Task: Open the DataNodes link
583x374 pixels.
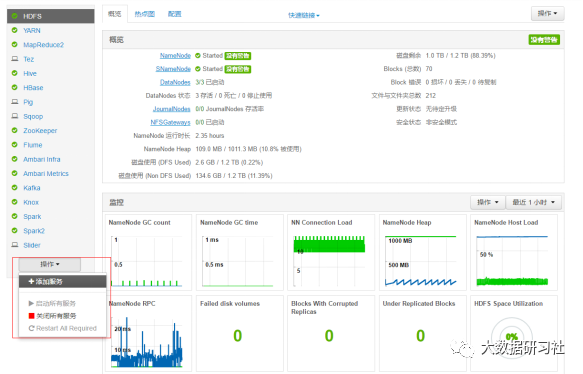Action: coord(175,82)
